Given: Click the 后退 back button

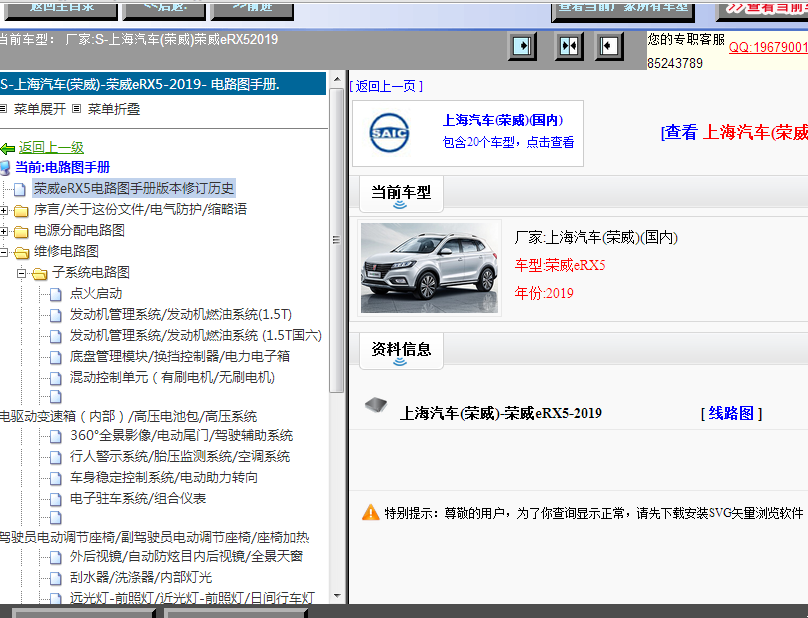Looking at the screenshot, I should (x=164, y=9).
